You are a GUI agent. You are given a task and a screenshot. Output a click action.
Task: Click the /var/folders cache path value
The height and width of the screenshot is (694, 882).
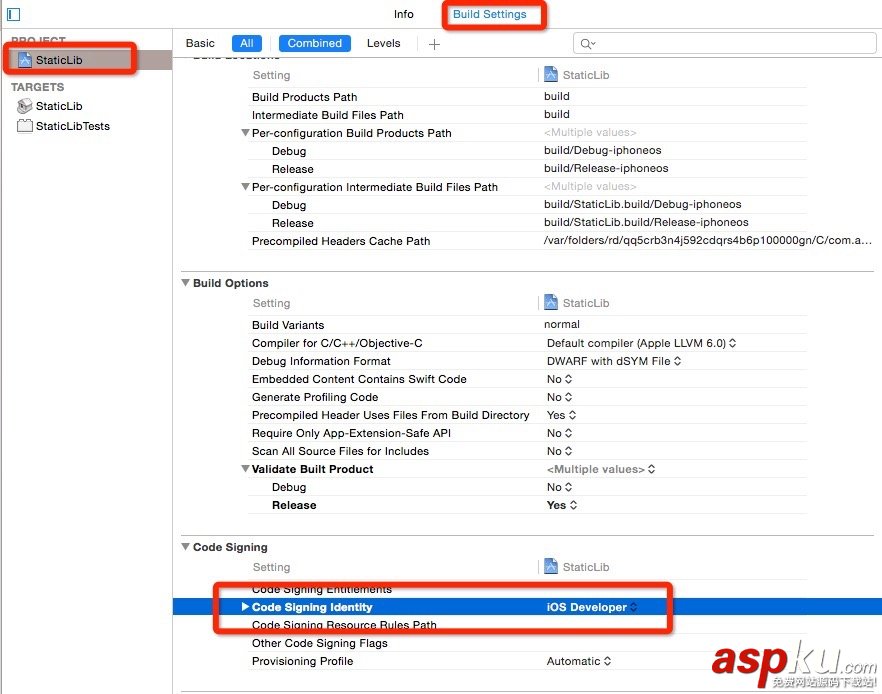tap(708, 240)
